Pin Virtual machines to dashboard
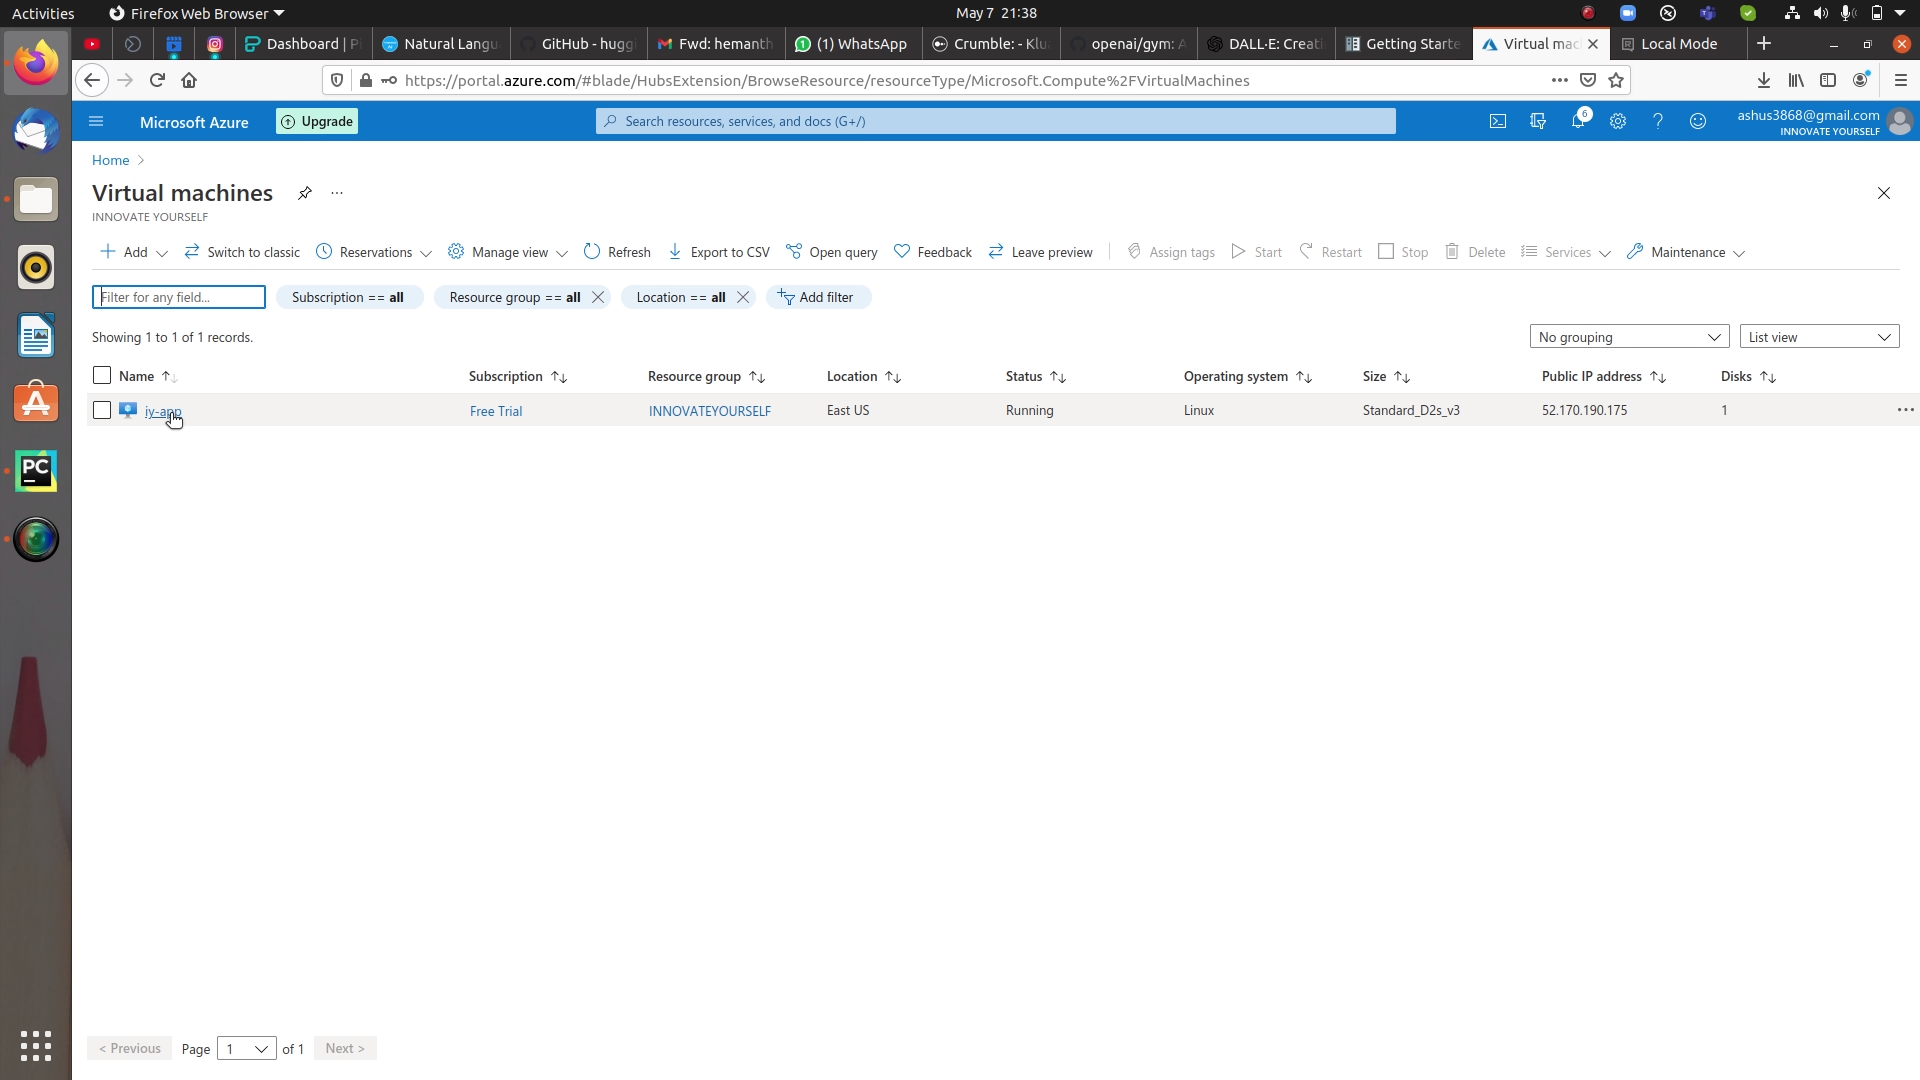Screen dimensions: 1920x1080 coord(305,193)
